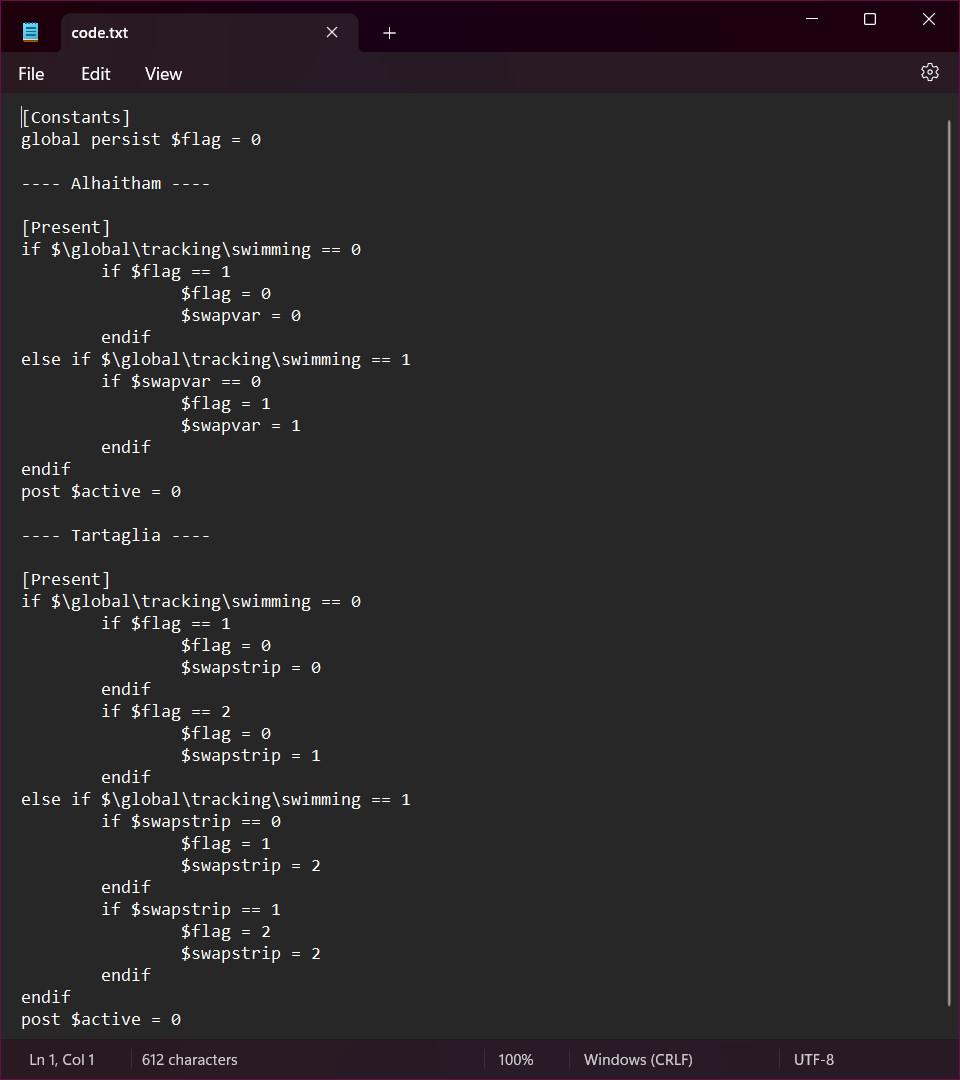Add a new tab with the plus icon

(389, 33)
